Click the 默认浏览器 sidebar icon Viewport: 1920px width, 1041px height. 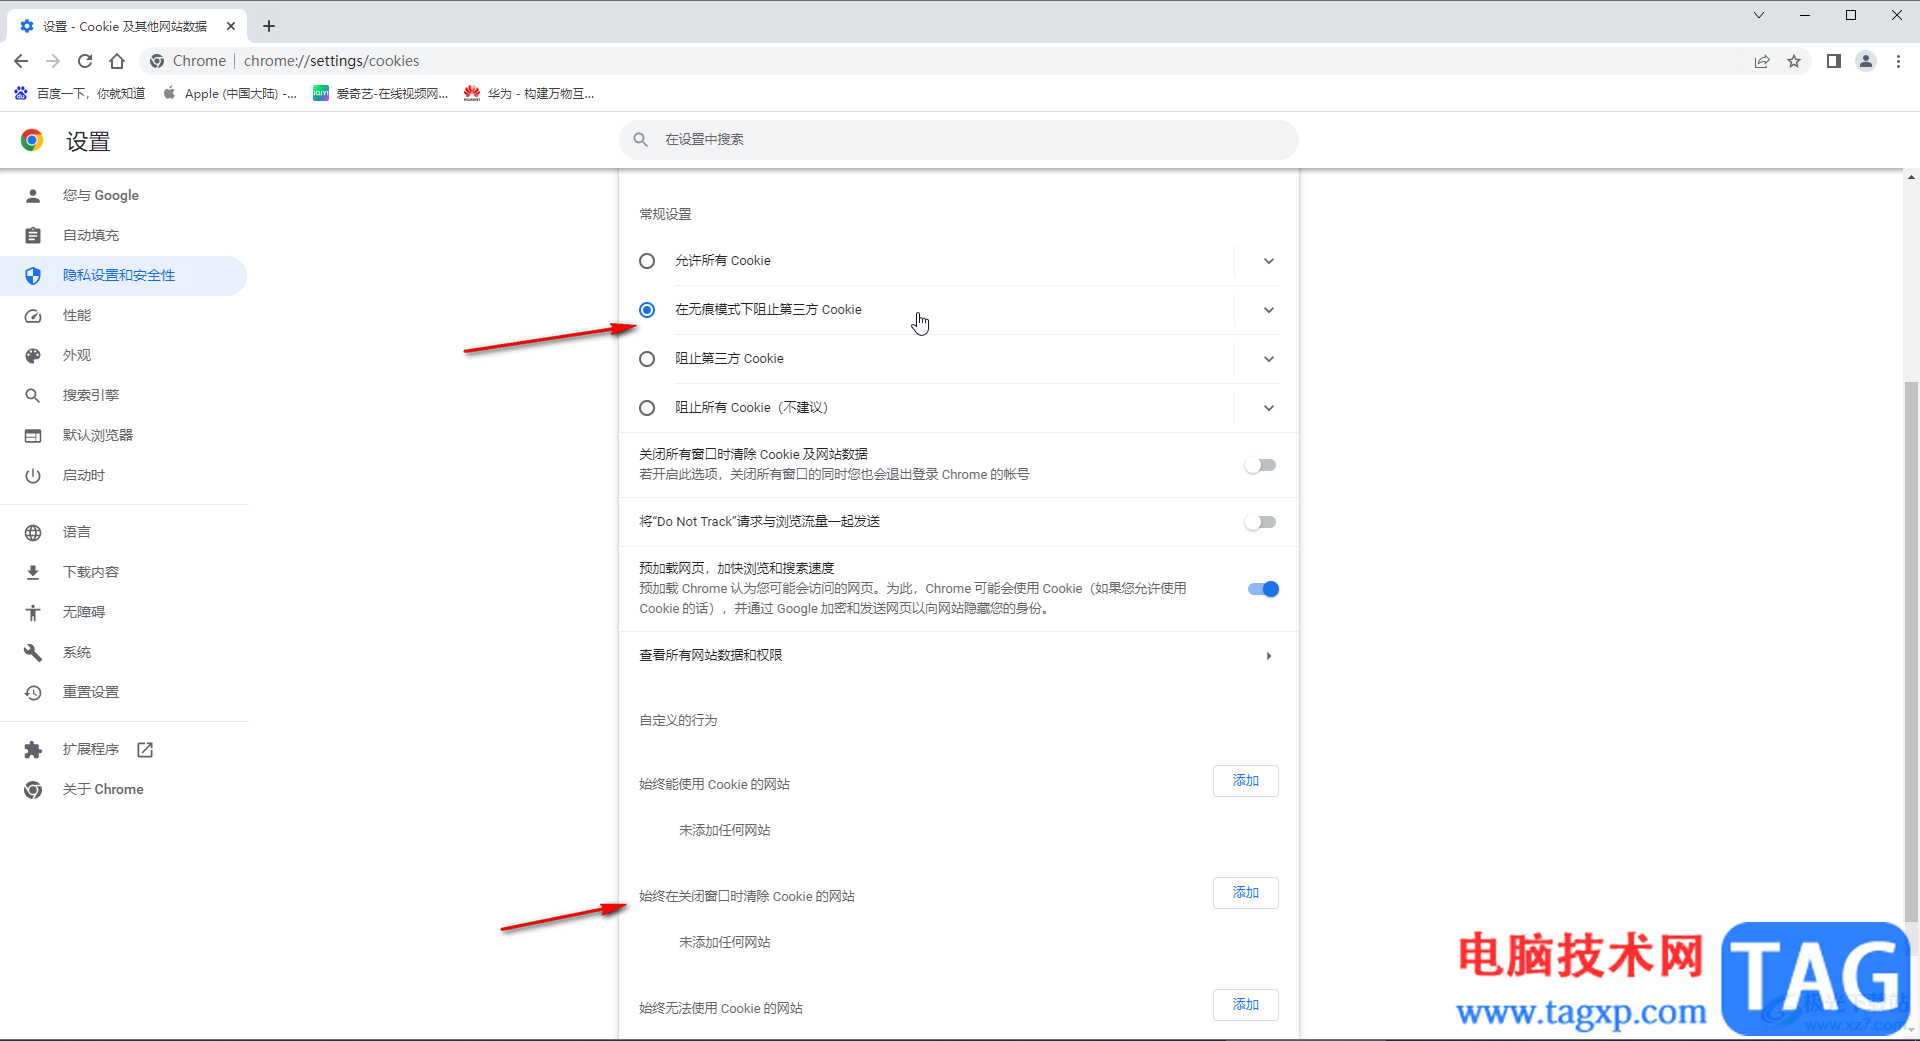tap(33, 435)
